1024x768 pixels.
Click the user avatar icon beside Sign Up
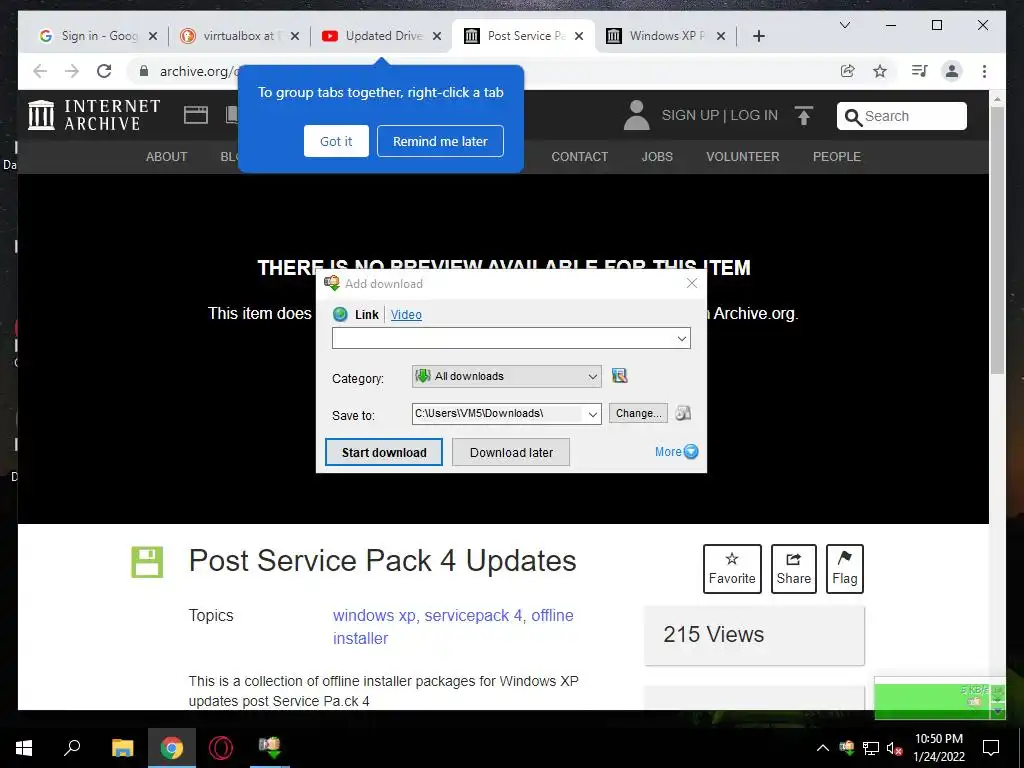pos(636,115)
